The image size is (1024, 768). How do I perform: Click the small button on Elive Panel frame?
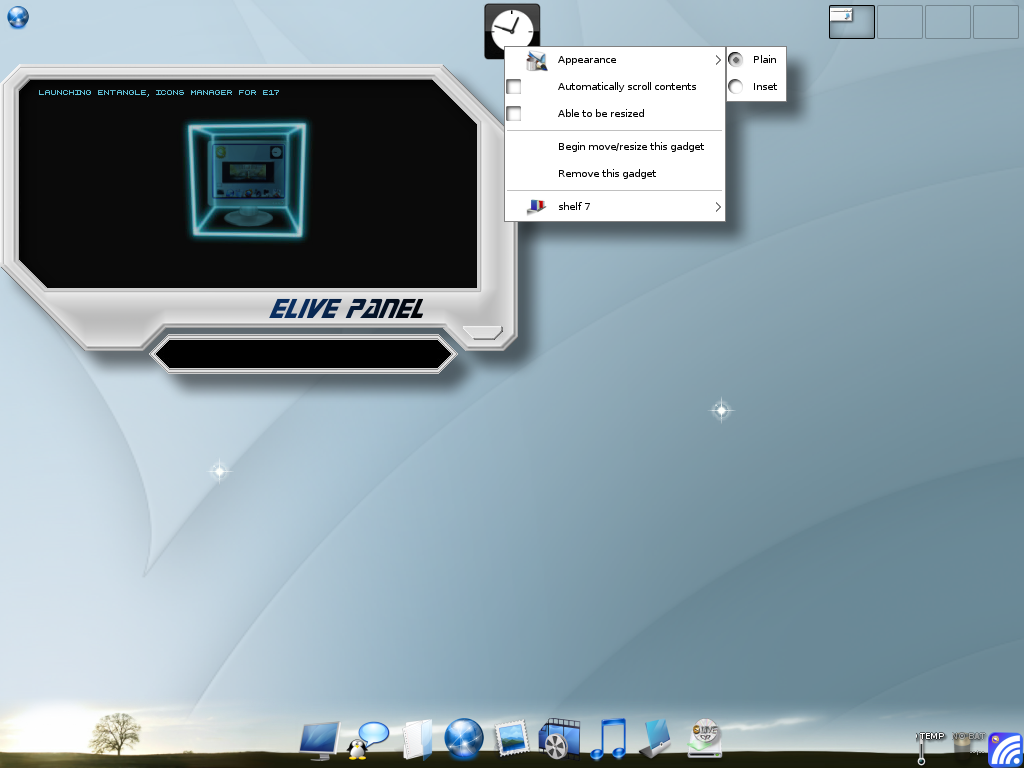pyautogui.click(x=483, y=332)
